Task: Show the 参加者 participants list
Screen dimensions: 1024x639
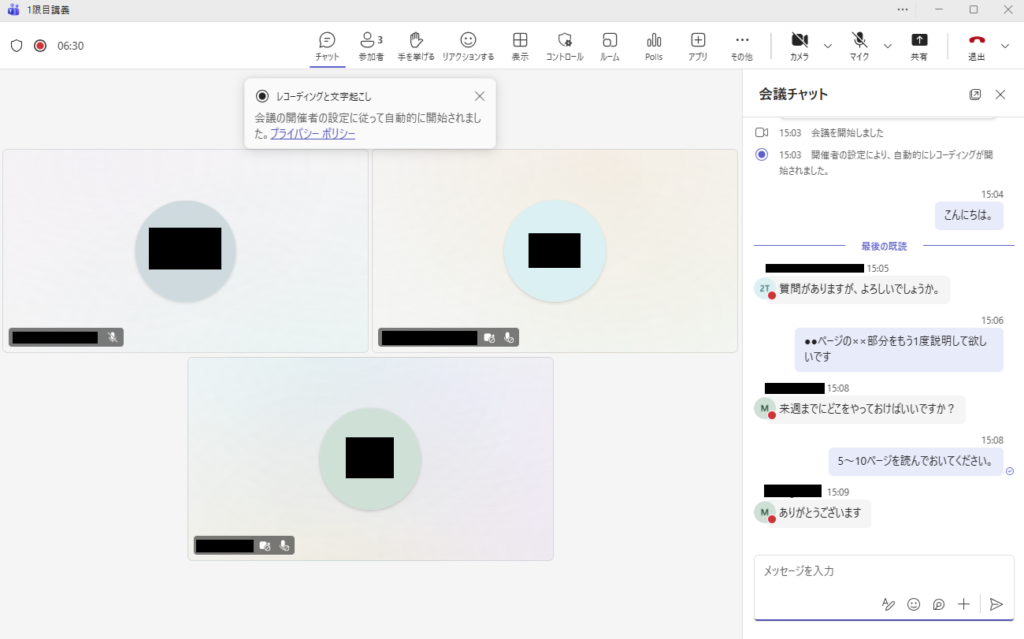Action: coord(371,45)
